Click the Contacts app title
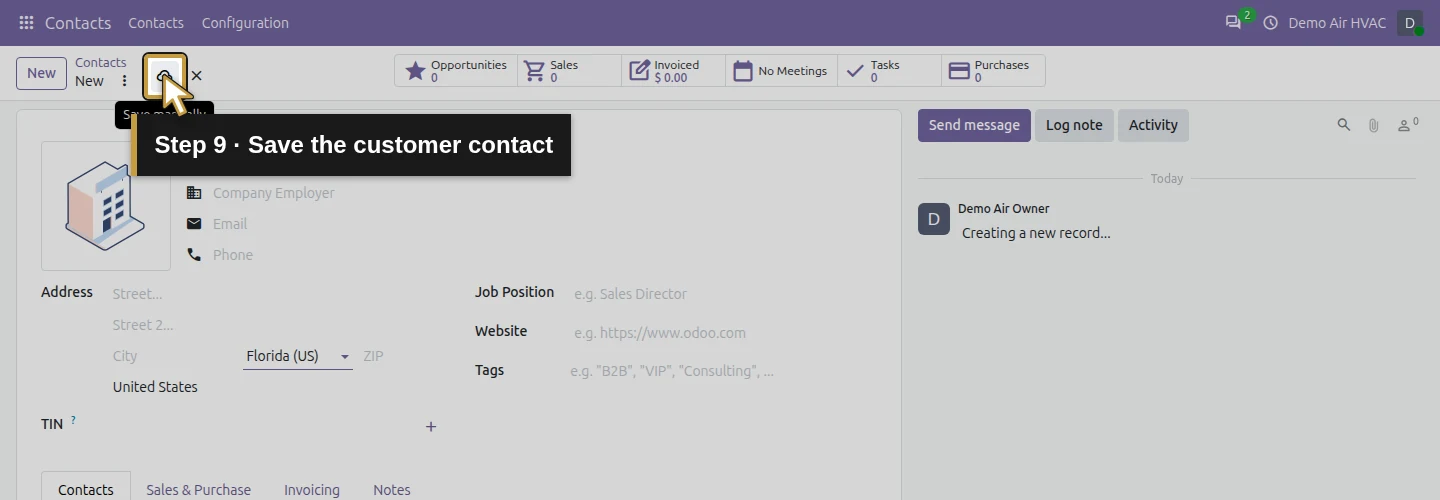This screenshot has width=1440, height=500. point(78,22)
